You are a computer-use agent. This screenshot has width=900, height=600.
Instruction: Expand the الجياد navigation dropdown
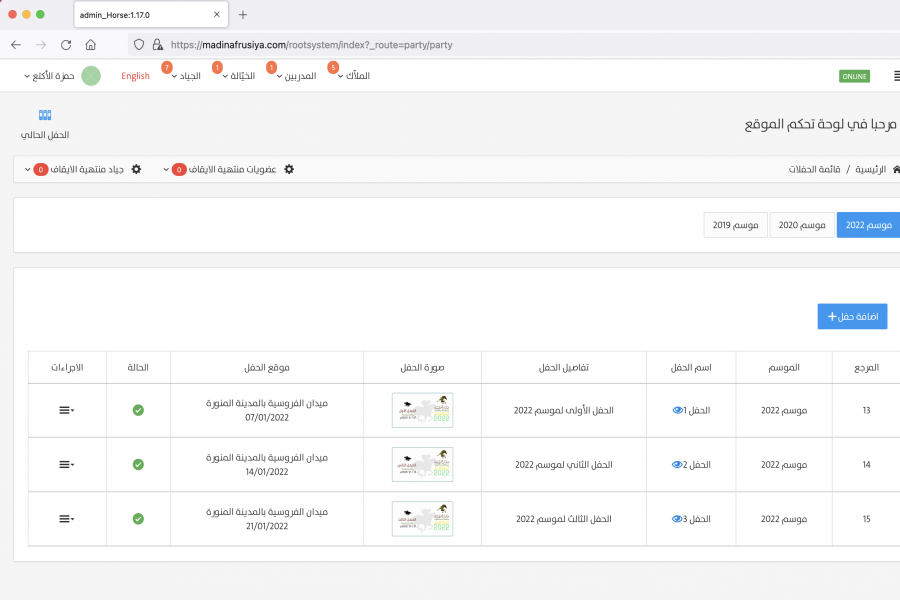188,76
